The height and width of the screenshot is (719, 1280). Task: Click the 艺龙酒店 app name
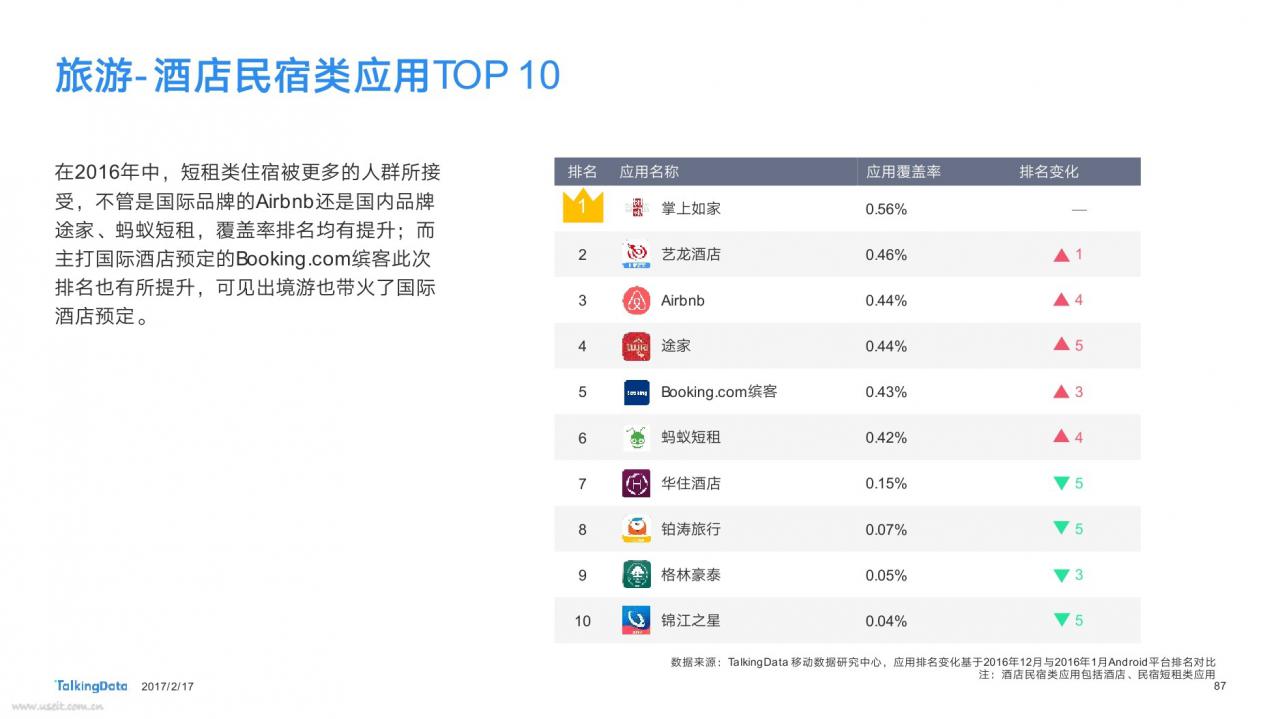point(691,255)
